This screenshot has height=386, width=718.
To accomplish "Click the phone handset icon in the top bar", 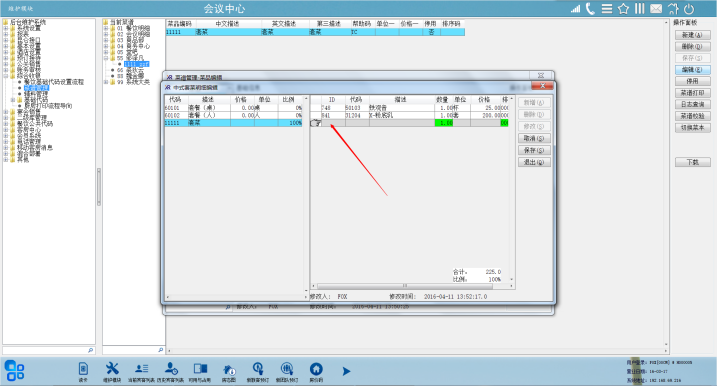I will point(590,9).
